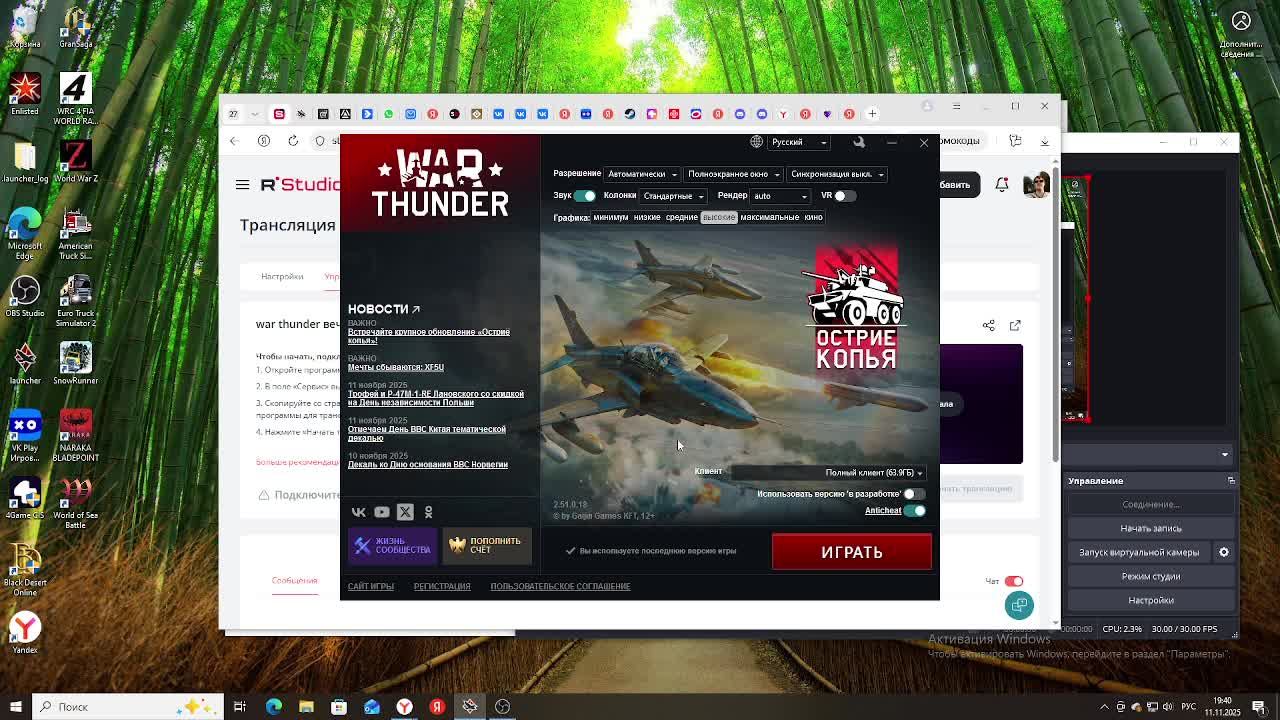Screen dimensions: 1280x720
Task: Open the Русский language dropdown
Action: click(x=800, y=142)
